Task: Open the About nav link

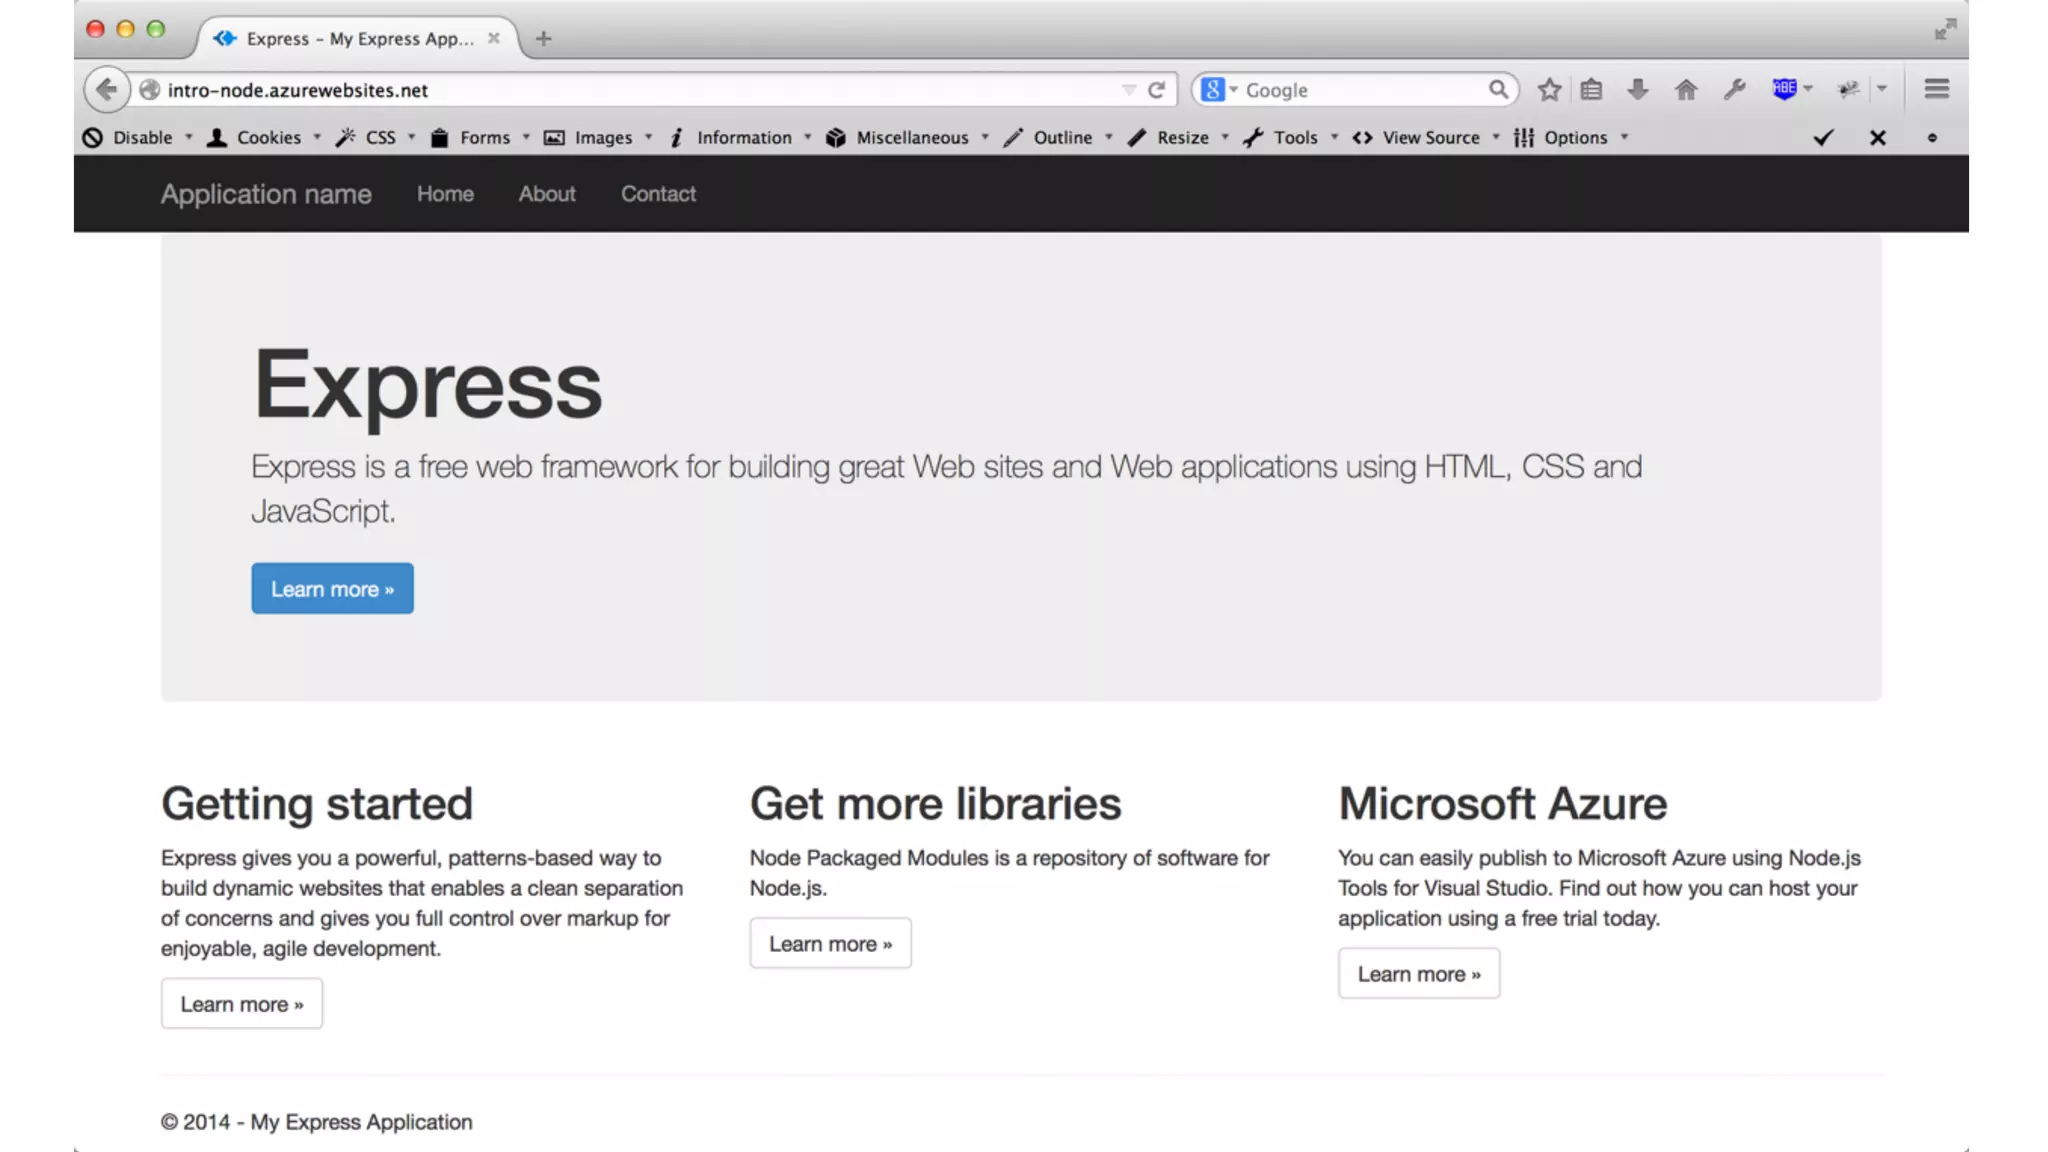Action: 547,194
